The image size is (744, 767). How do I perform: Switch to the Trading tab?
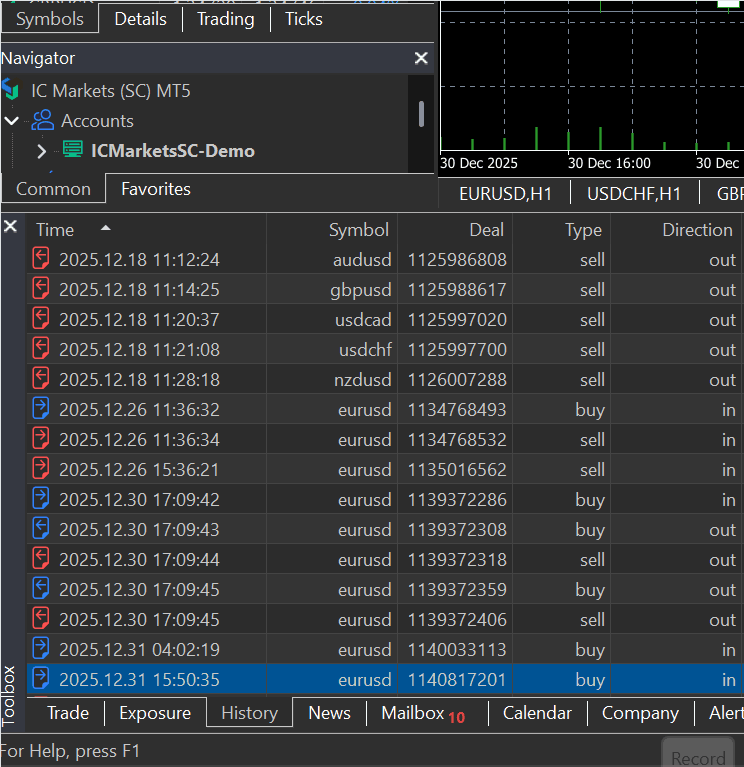225,19
